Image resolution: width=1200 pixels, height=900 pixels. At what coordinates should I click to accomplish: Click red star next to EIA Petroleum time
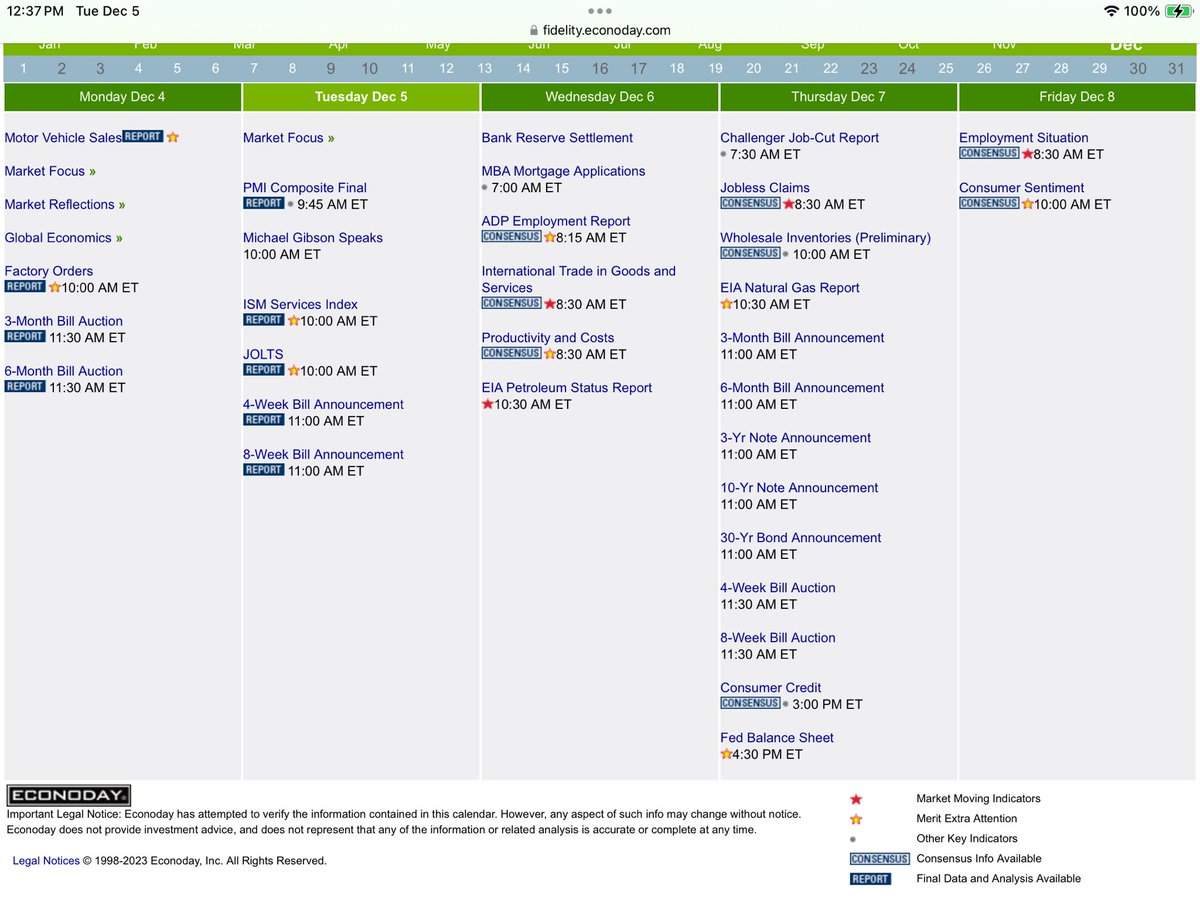(x=488, y=404)
